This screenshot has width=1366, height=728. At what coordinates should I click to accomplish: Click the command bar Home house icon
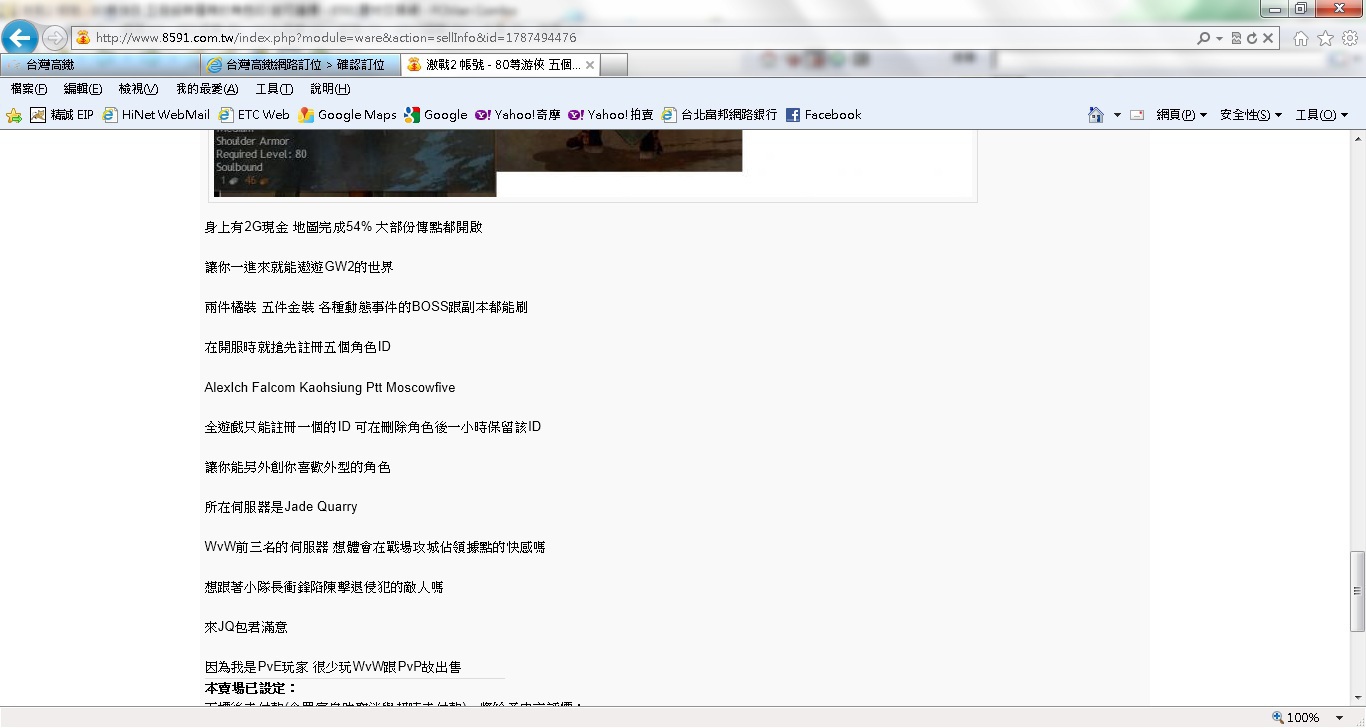[x=1096, y=115]
